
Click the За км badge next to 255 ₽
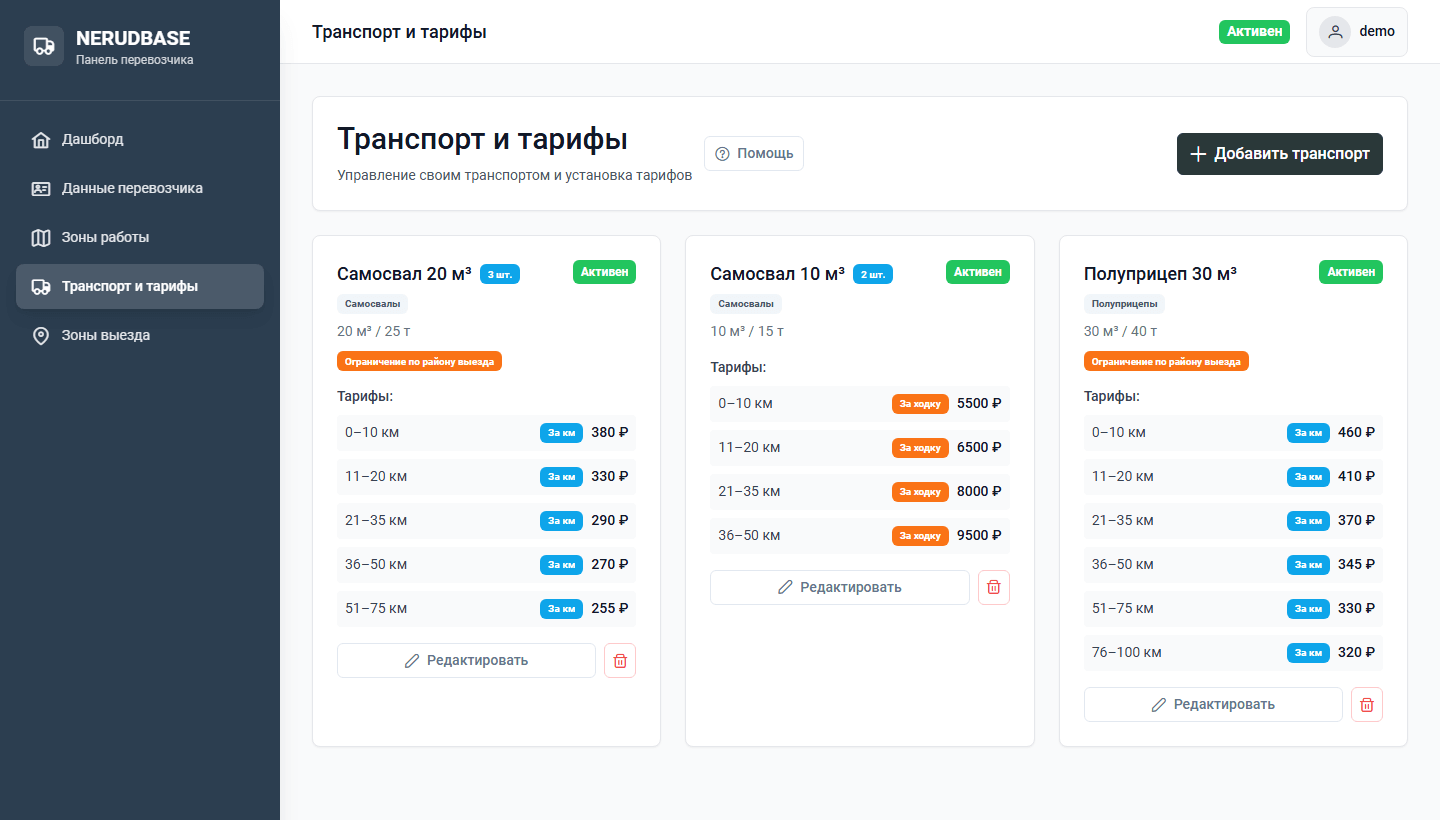[562, 609]
